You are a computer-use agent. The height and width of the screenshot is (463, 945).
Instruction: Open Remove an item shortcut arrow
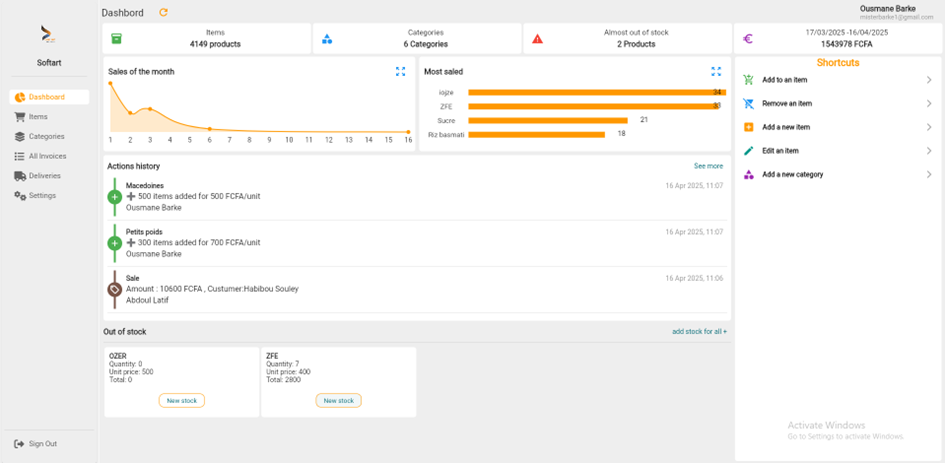pos(929,104)
